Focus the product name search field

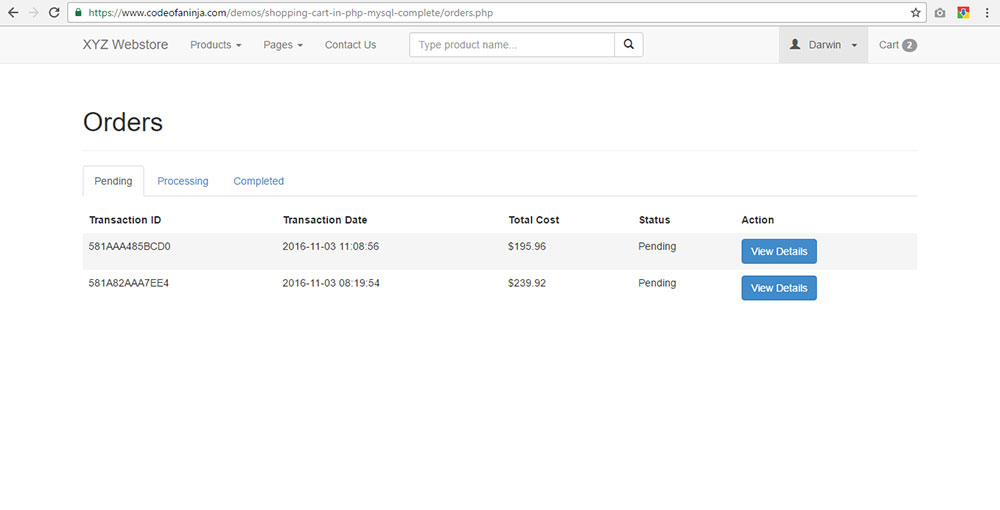(x=512, y=45)
